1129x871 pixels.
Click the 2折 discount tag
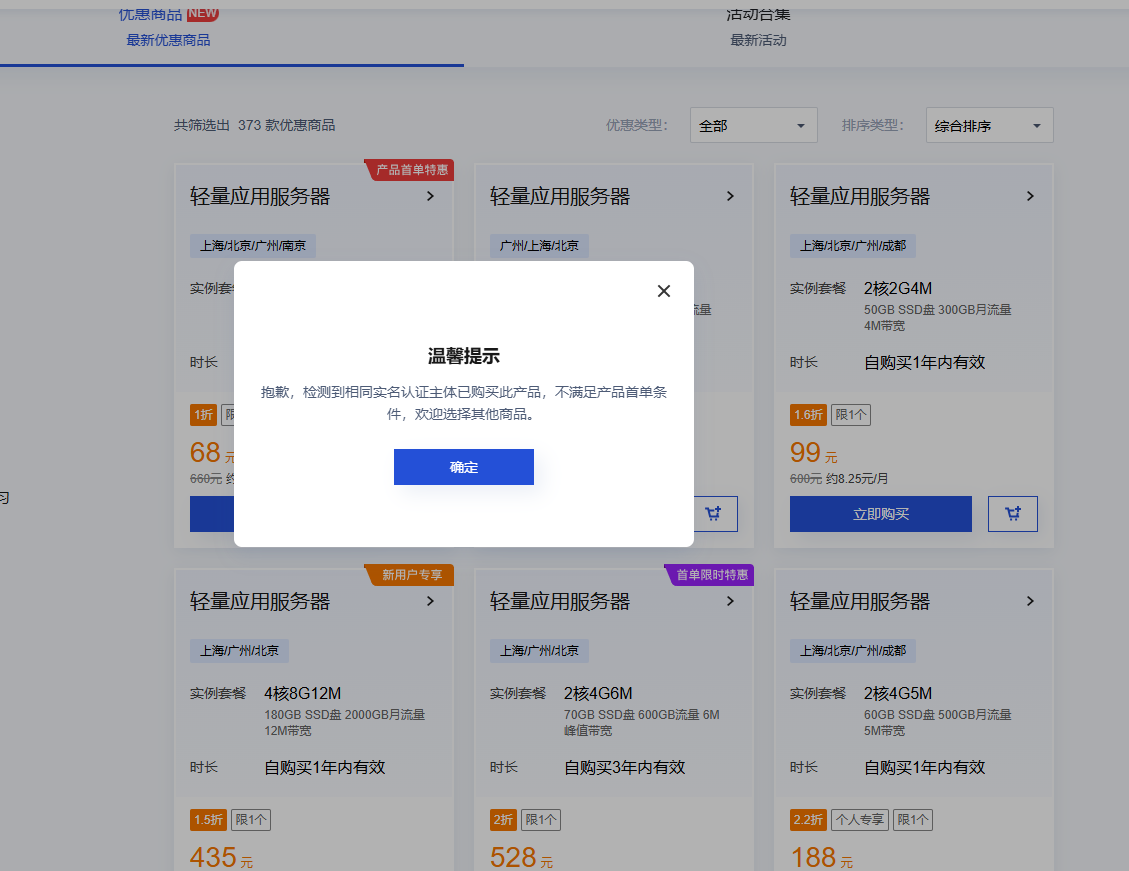click(503, 820)
